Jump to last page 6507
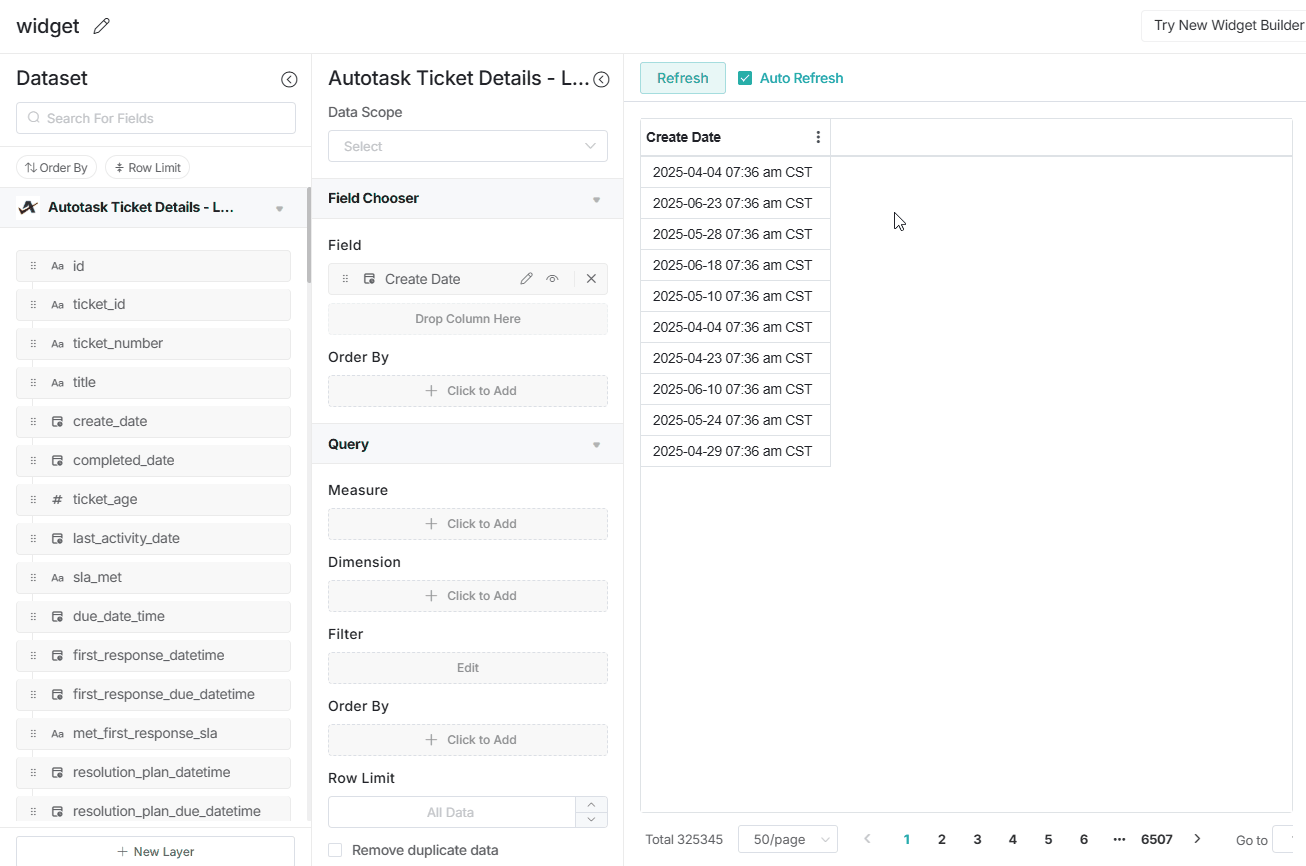Viewport: 1306px width, 866px height. point(1156,839)
